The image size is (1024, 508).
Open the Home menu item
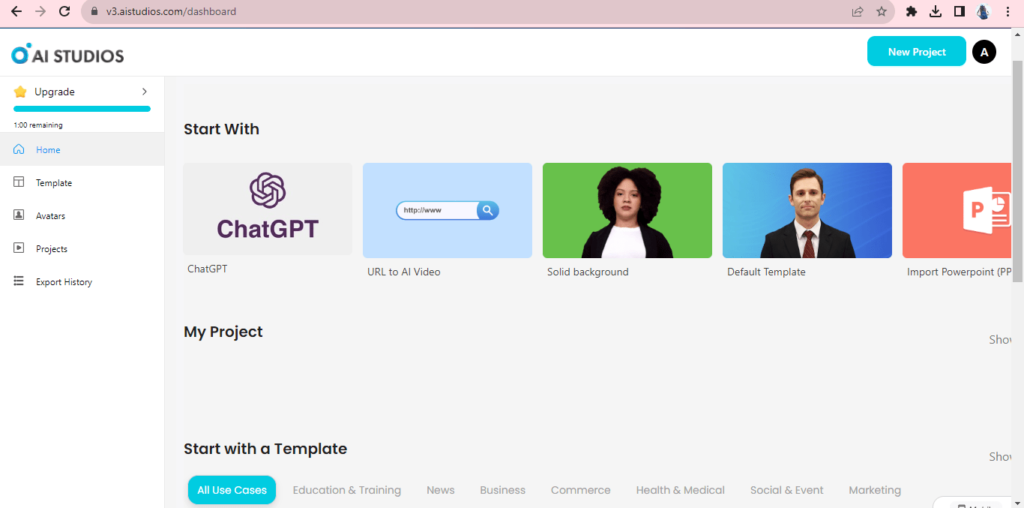click(82, 150)
